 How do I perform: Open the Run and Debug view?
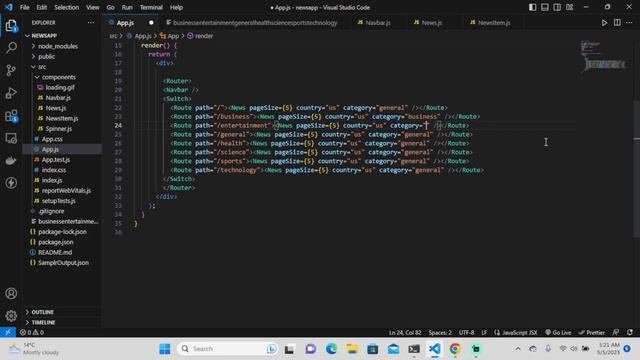coord(11,93)
